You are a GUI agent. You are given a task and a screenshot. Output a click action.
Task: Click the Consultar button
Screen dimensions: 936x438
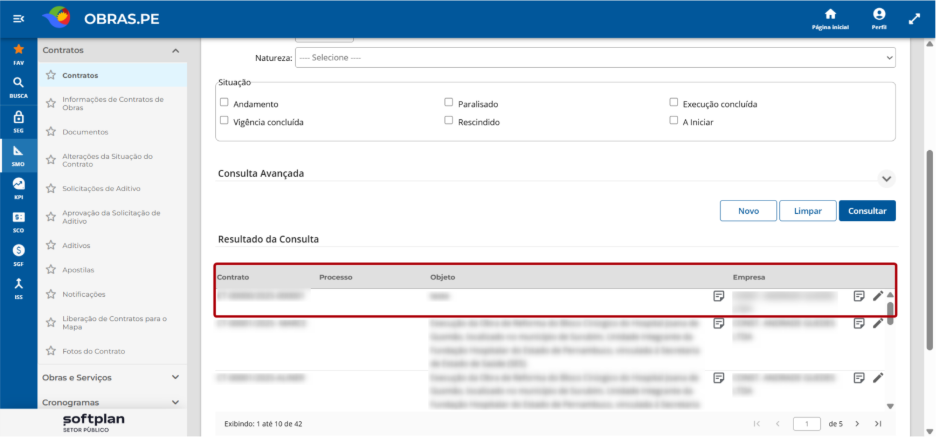point(867,211)
